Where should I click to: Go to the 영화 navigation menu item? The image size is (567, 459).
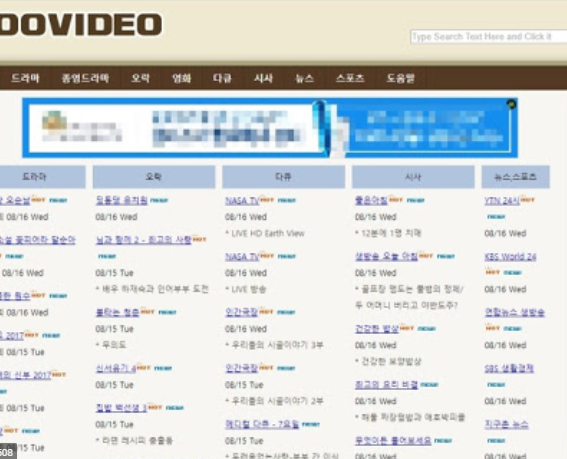tap(182, 78)
